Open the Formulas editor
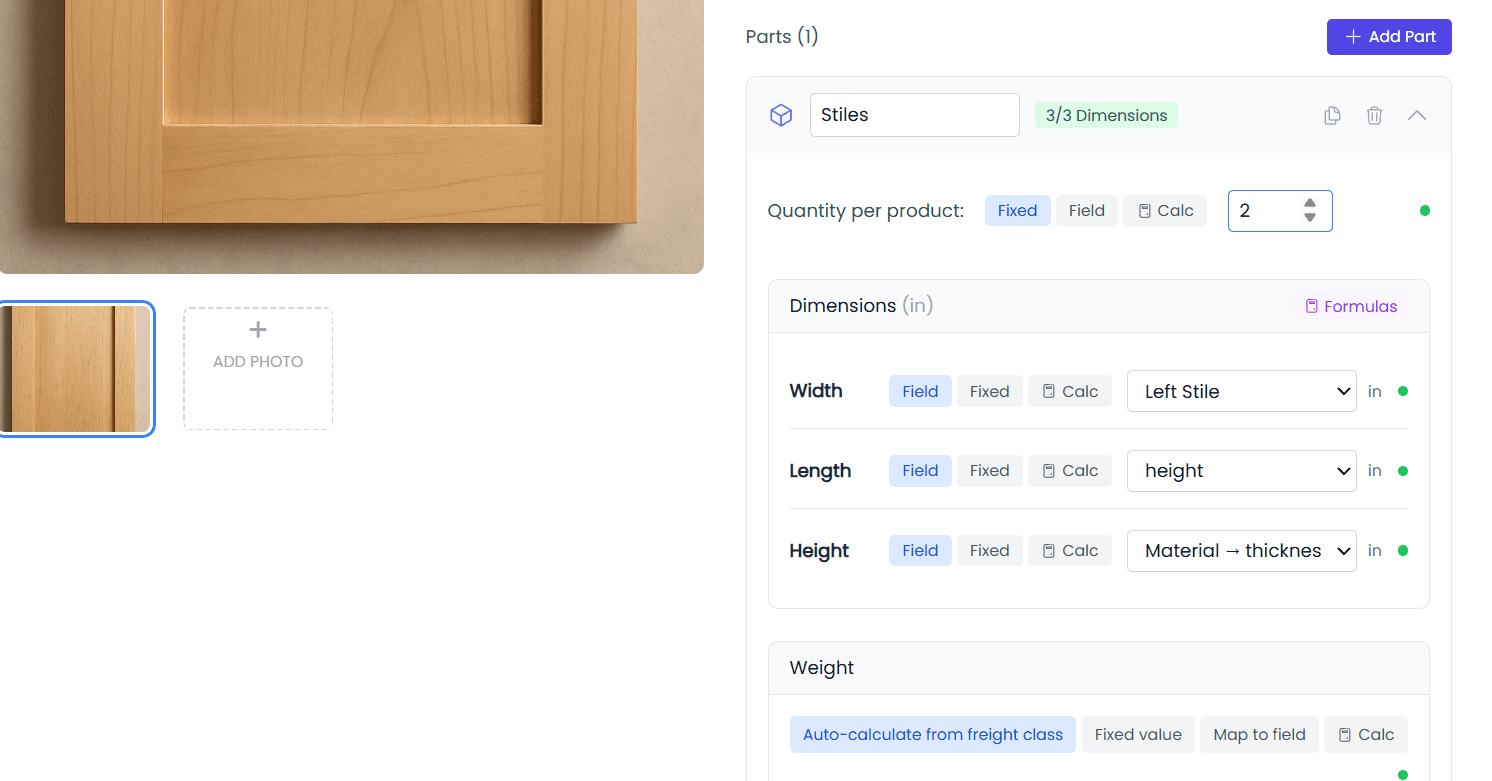Image resolution: width=1492 pixels, height=781 pixels. pos(1351,306)
